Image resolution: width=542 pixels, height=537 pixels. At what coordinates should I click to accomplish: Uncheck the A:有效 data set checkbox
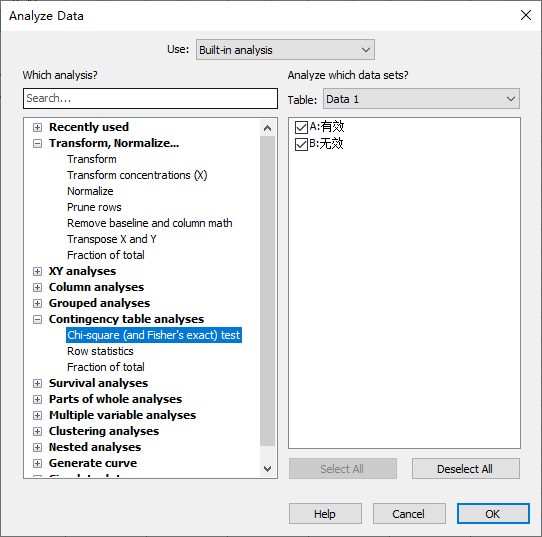(301, 127)
